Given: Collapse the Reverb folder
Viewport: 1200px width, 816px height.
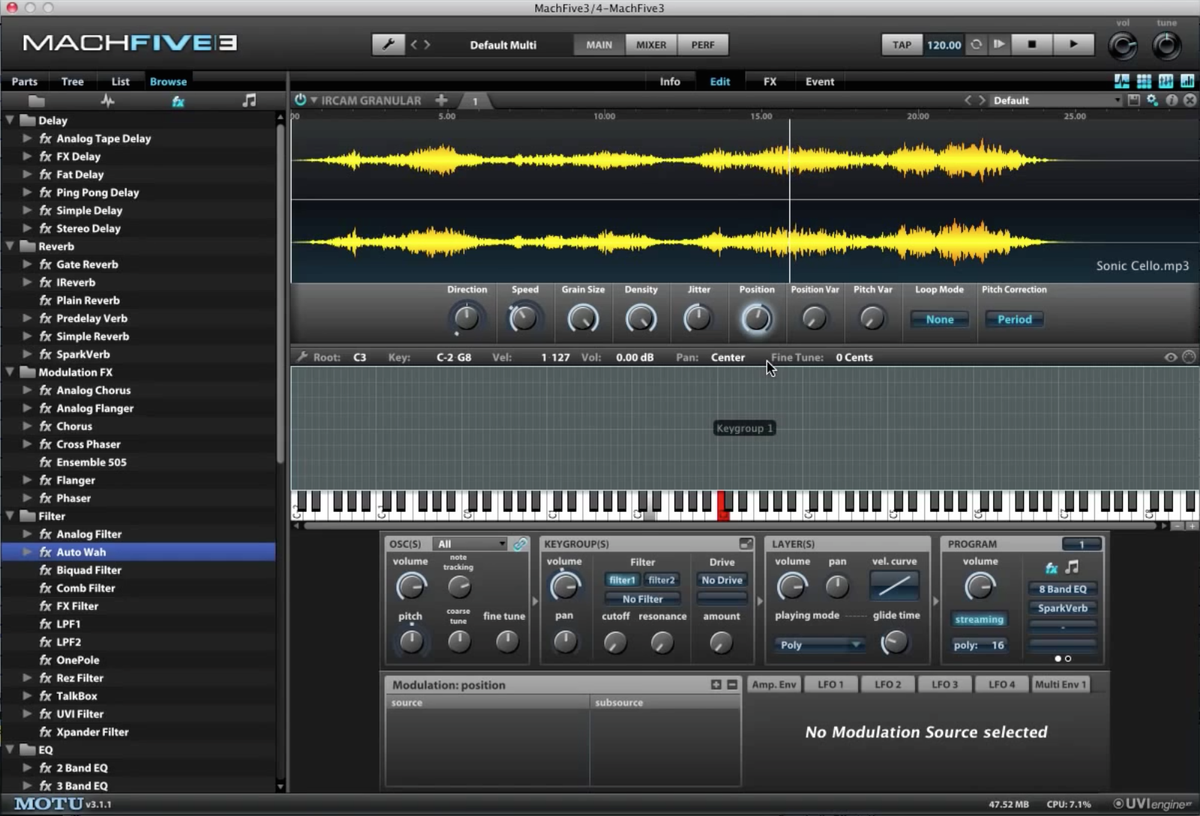Looking at the screenshot, I should (x=10, y=246).
